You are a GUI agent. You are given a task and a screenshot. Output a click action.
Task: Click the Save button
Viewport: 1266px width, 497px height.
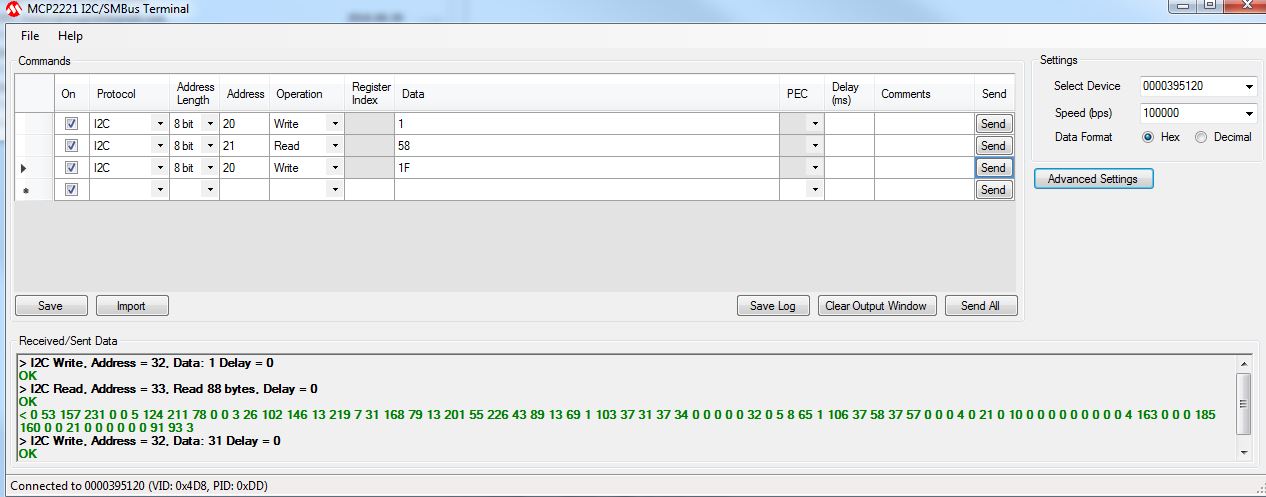coord(51,306)
